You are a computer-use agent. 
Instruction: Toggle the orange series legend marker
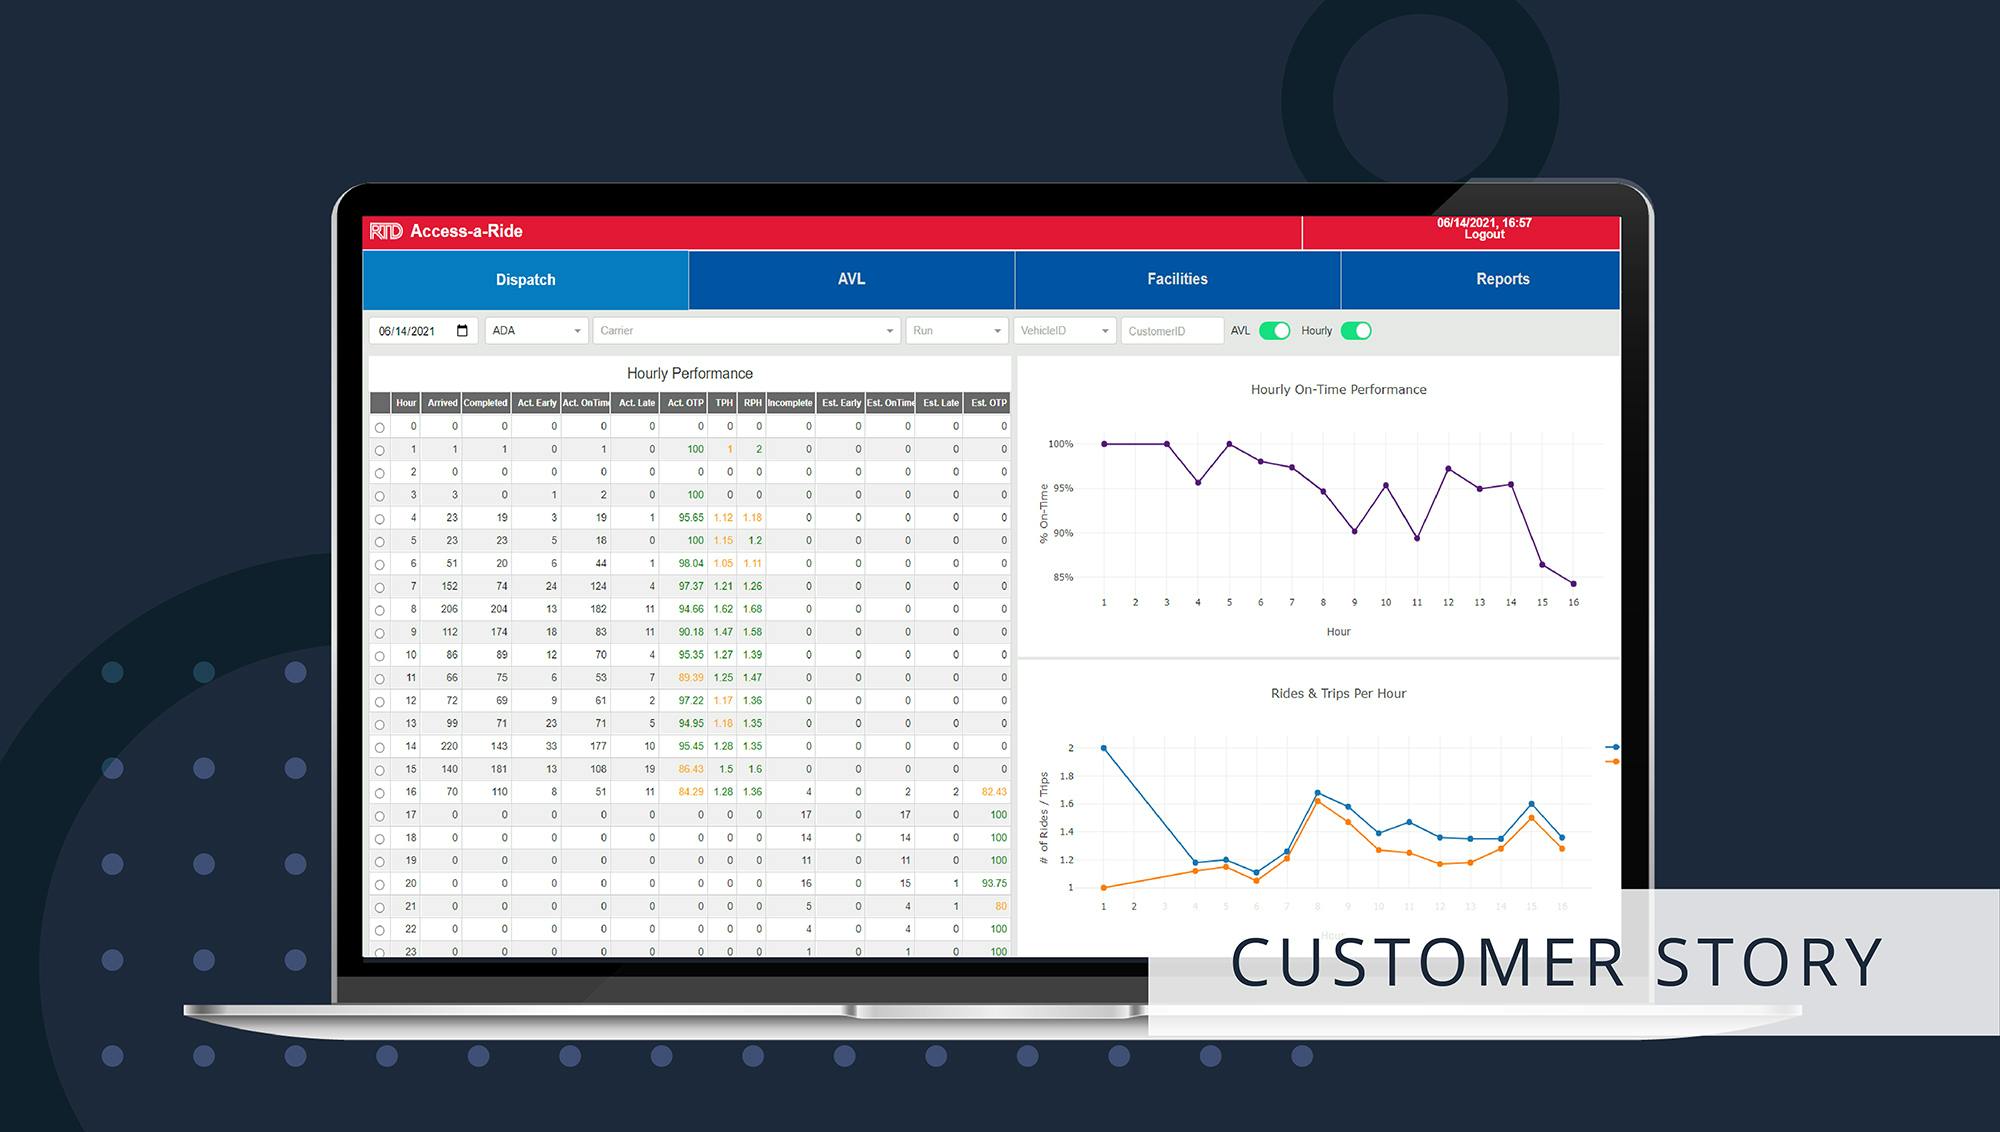point(1613,762)
